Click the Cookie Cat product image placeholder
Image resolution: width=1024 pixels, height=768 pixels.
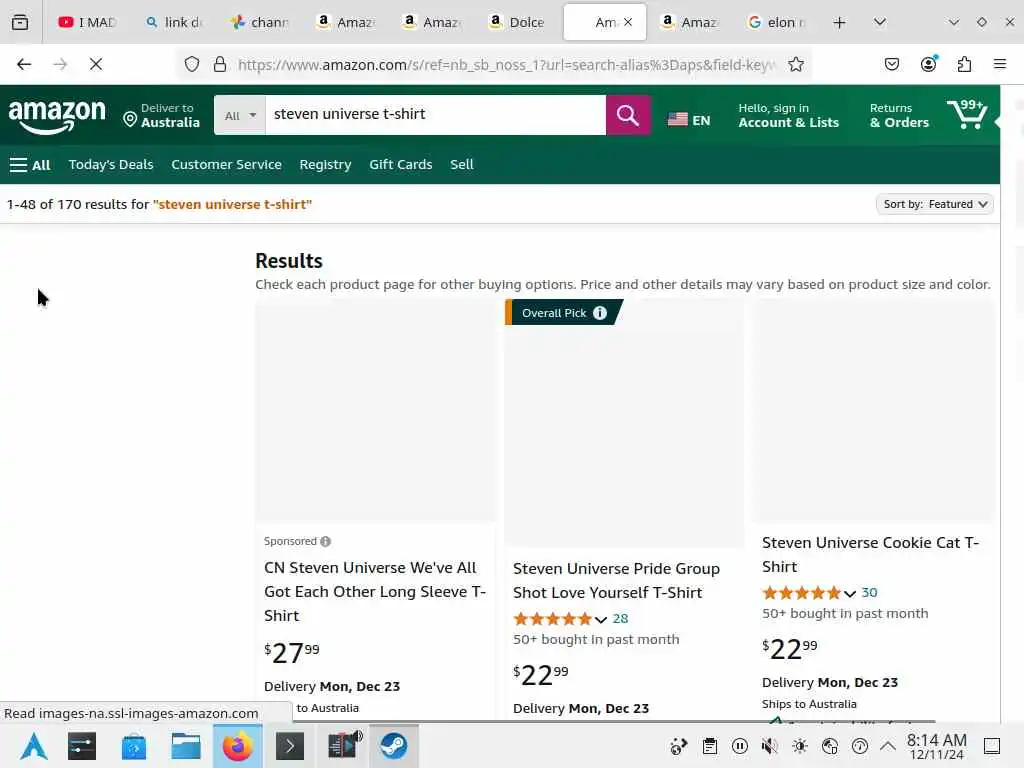873,411
